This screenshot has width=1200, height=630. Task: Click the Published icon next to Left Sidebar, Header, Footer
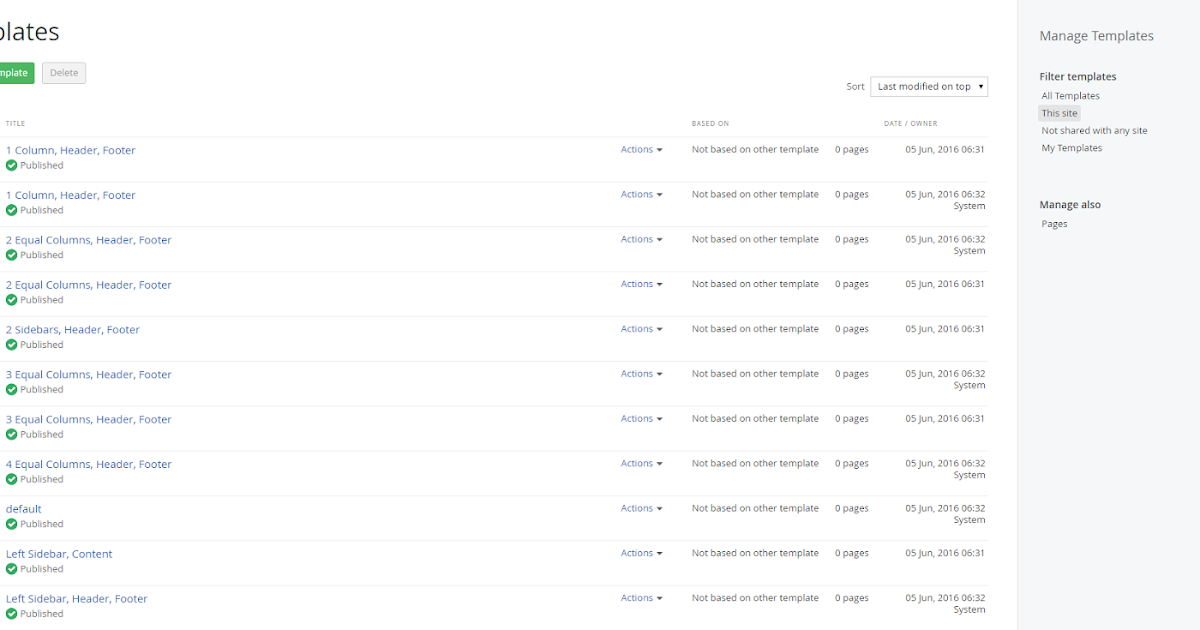pyautogui.click(x=9, y=613)
